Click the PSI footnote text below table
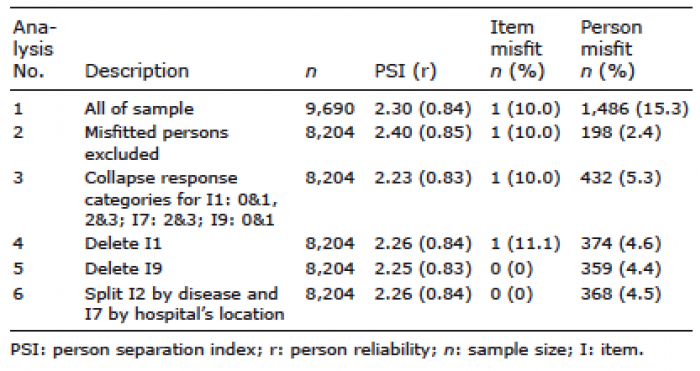Image resolution: width=700 pixels, height=371 pixels. point(327,350)
